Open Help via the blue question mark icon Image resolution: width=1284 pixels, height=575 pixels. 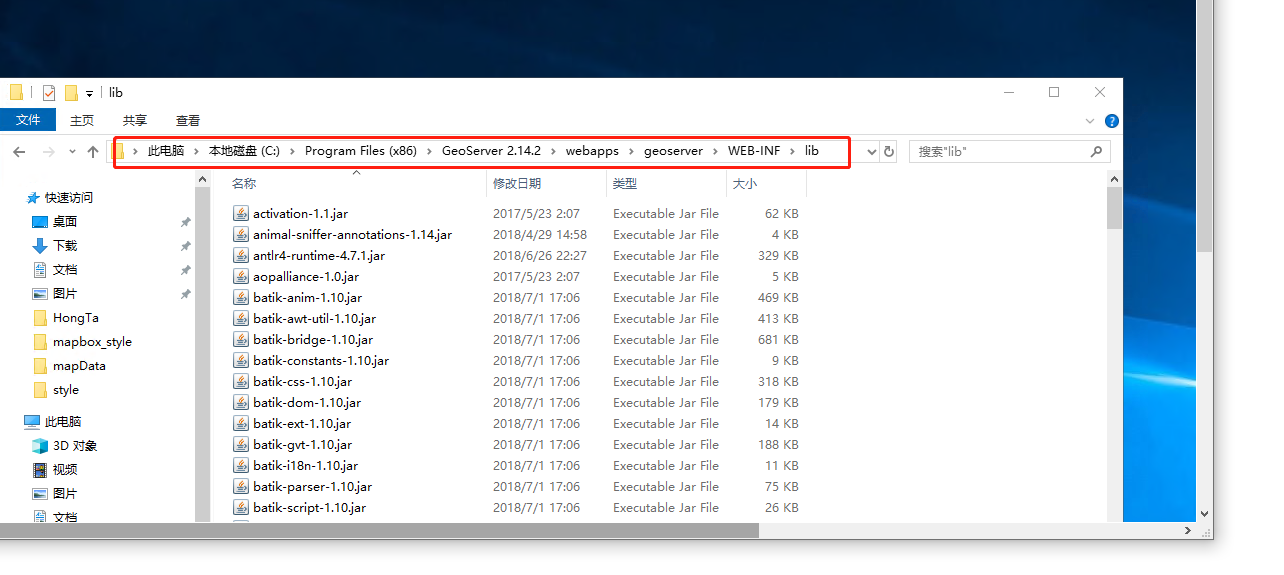(1111, 120)
